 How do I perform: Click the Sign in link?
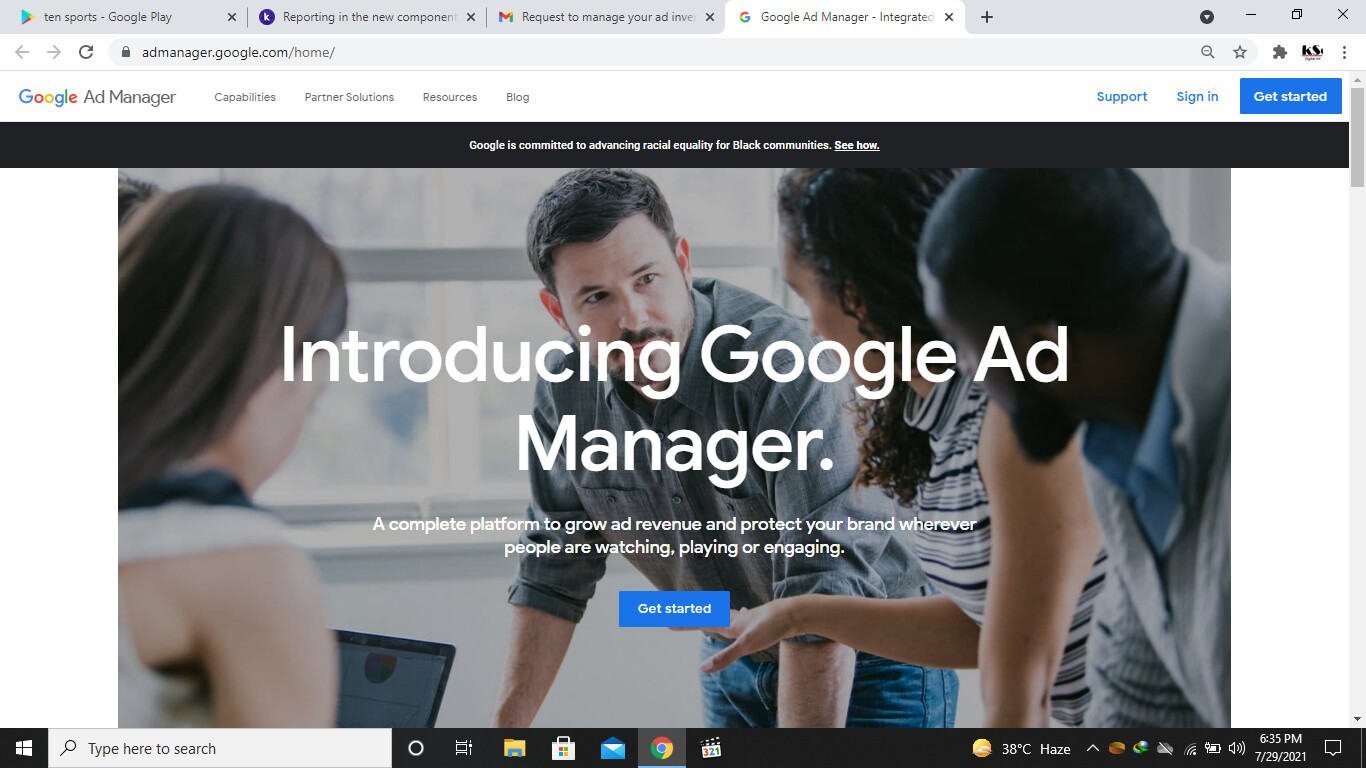tap(1197, 97)
